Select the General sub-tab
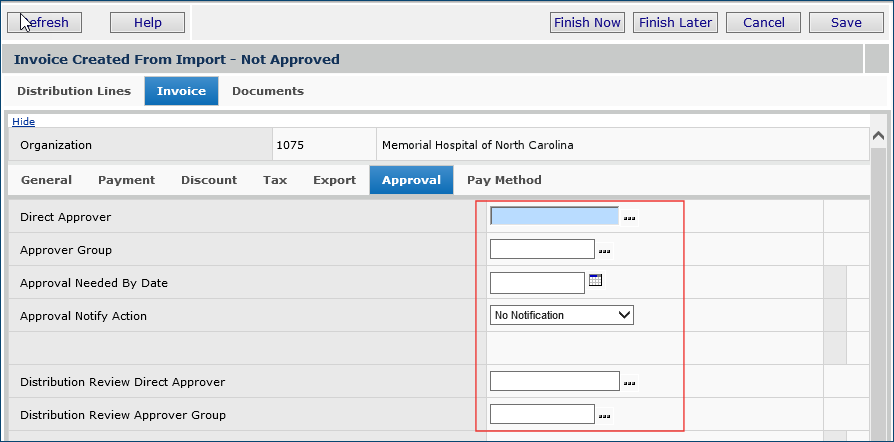Image resolution: width=894 pixels, height=442 pixels. (x=46, y=180)
